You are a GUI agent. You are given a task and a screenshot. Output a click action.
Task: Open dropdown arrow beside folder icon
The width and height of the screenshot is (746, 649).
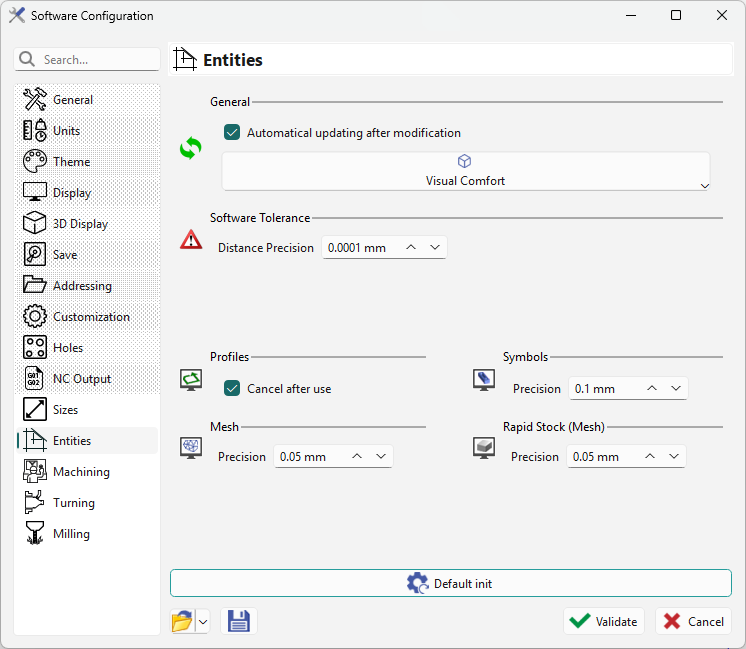pyautogui.click(x=202, y=622)
